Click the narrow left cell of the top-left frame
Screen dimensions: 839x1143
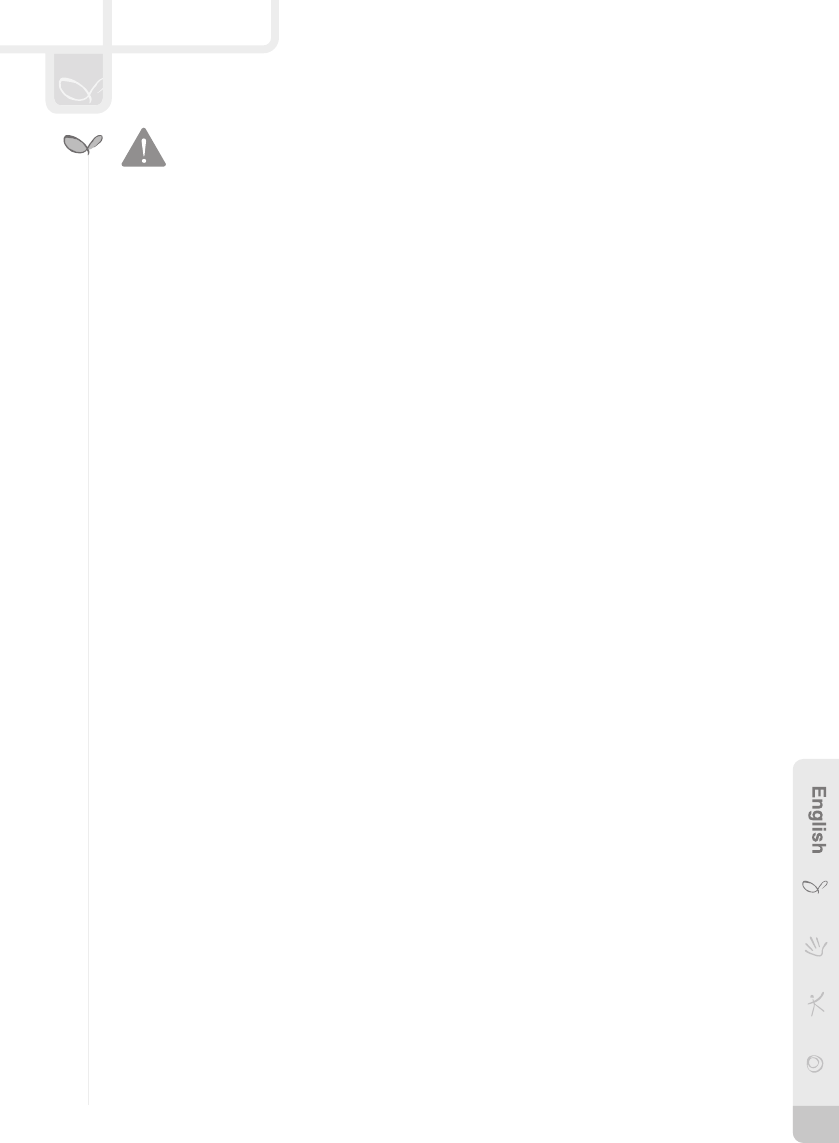(51, 22)
